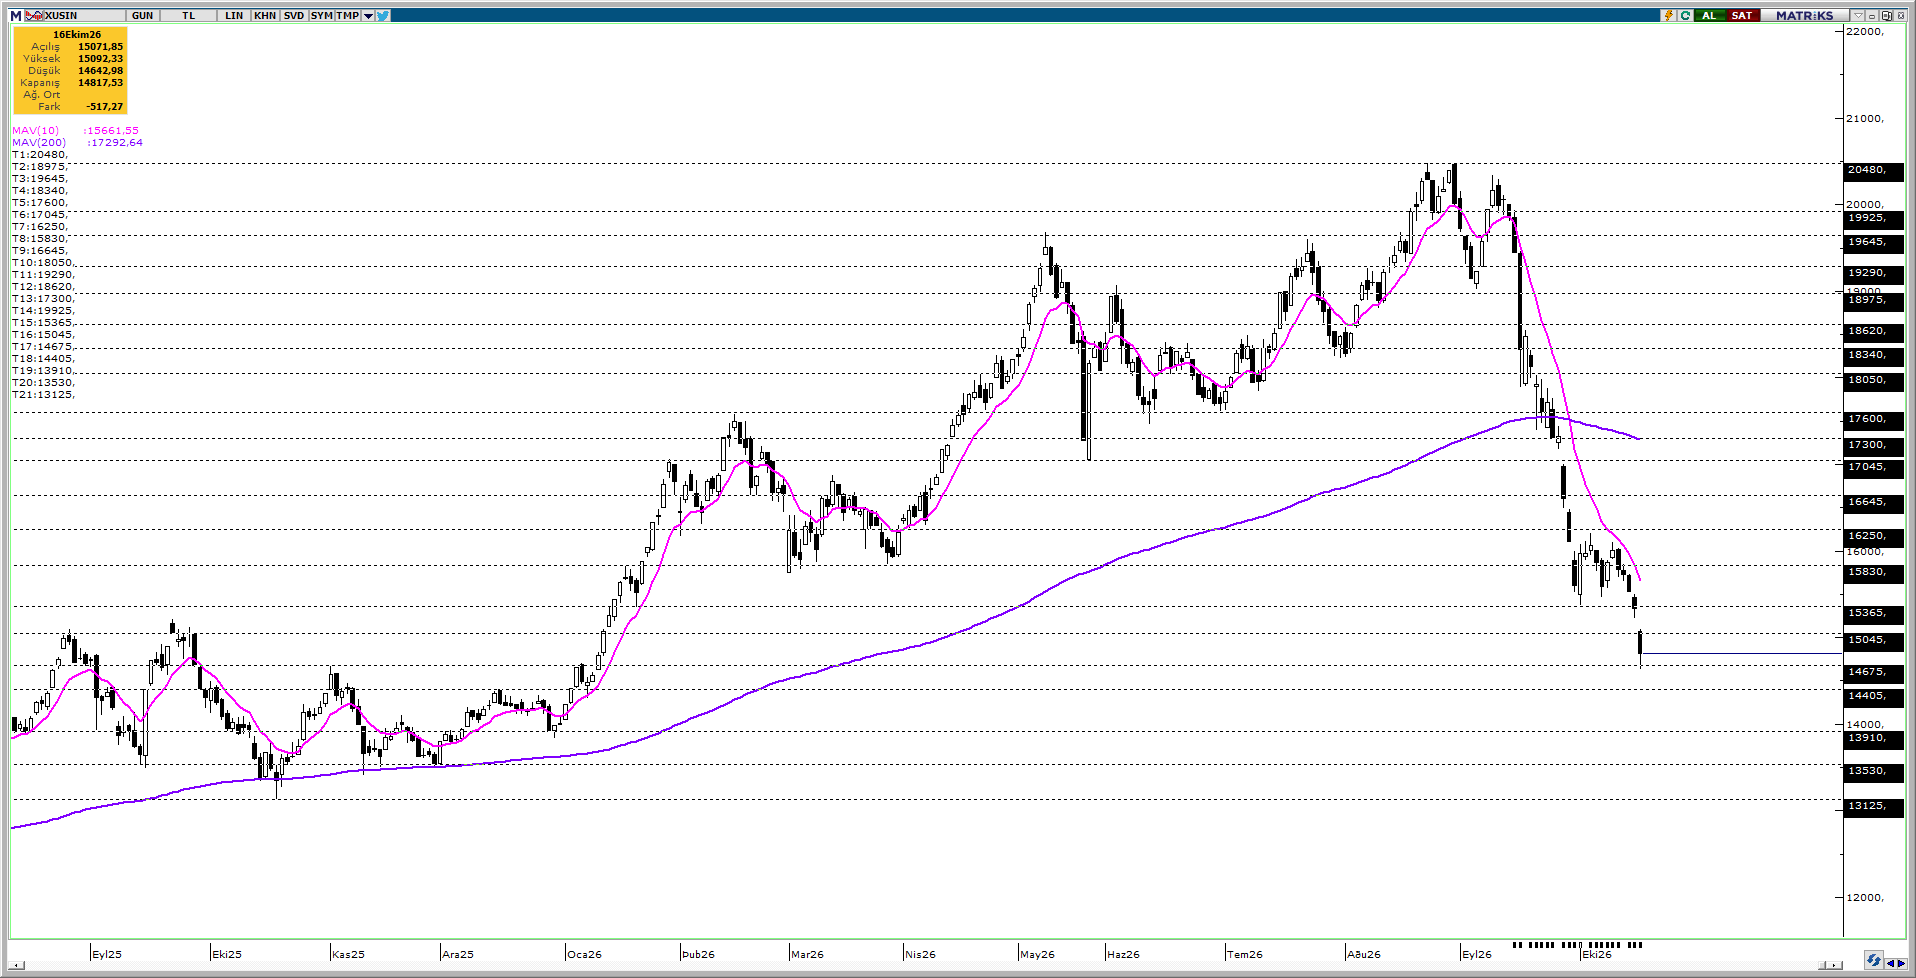Click the MATRIKS logo button
Viewport: 1916px width, 978px height.
coord(1804,15)
